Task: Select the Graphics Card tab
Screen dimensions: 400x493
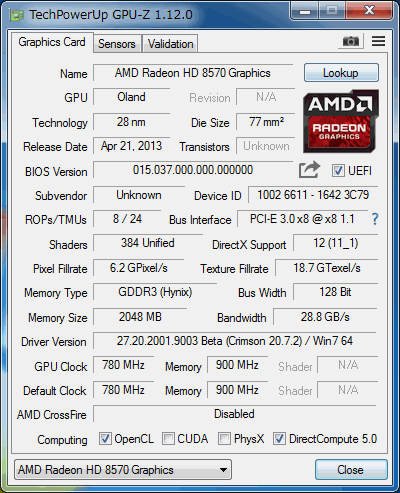Action: pyautogui.click(x=52, y=42)
